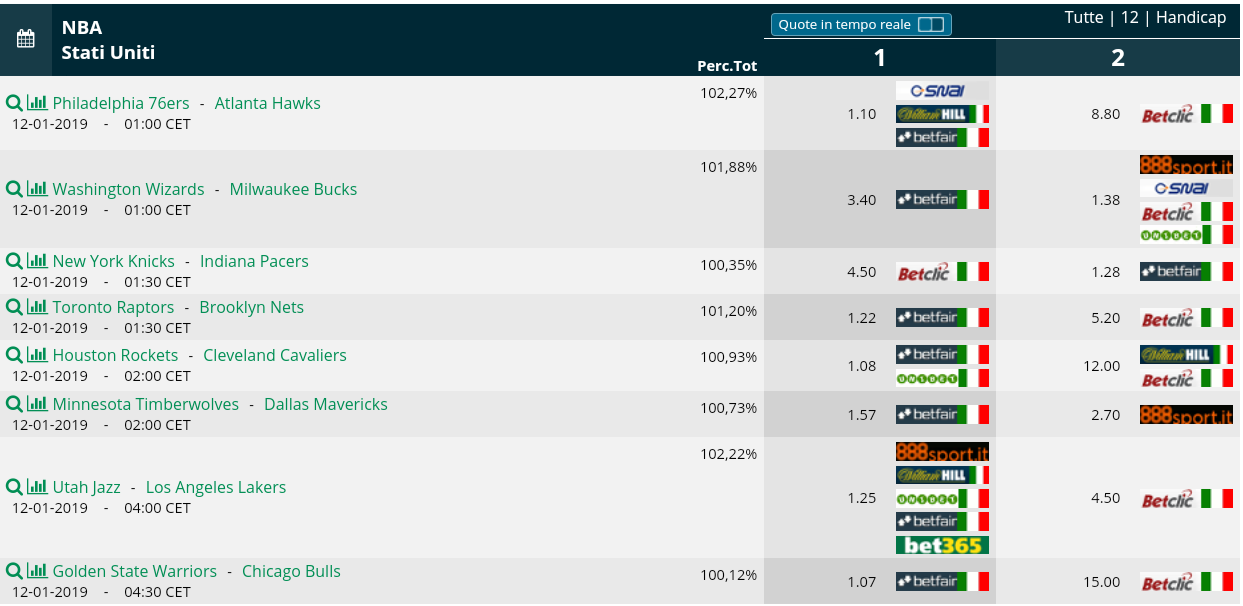The width and height of the screenshot is (1243, 606).
Task: Click Betfair logo beside Warriors odds 1.07
Action: 942,581
